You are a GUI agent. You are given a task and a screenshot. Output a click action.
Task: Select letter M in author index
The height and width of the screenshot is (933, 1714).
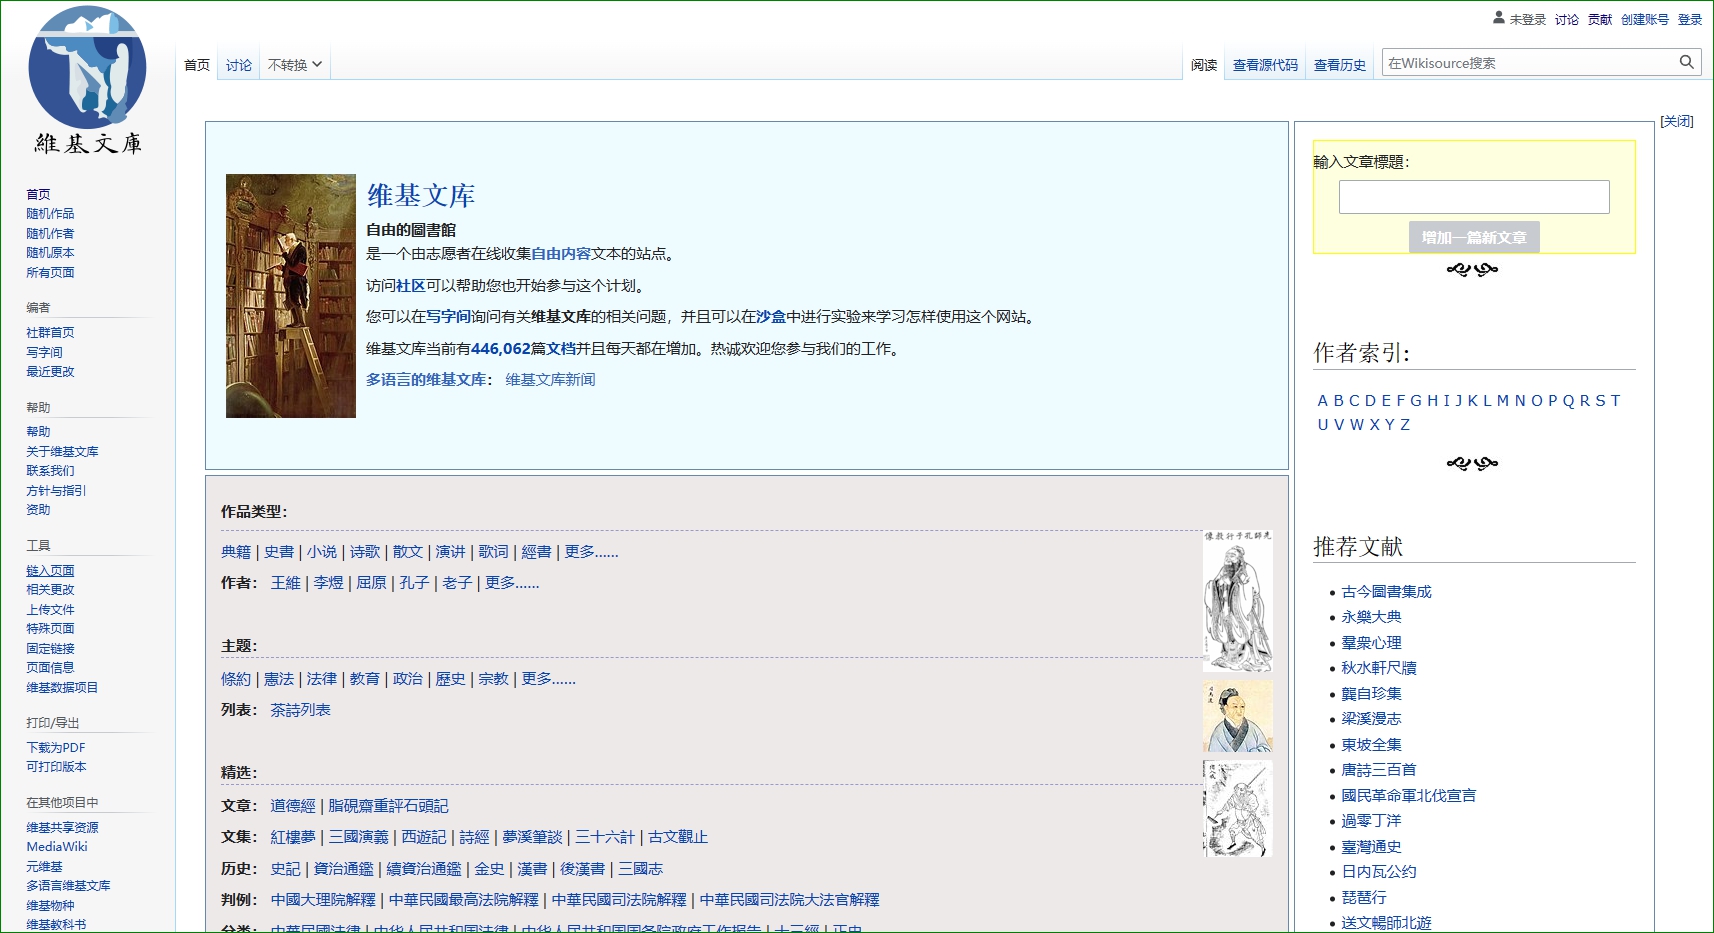[1502, 400]
